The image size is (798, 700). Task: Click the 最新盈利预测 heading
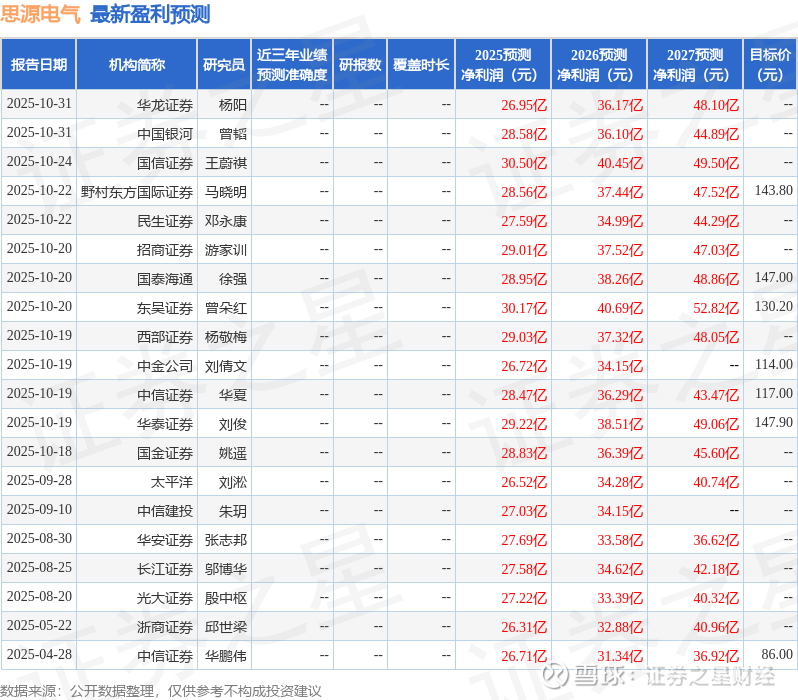coord(150,14)
